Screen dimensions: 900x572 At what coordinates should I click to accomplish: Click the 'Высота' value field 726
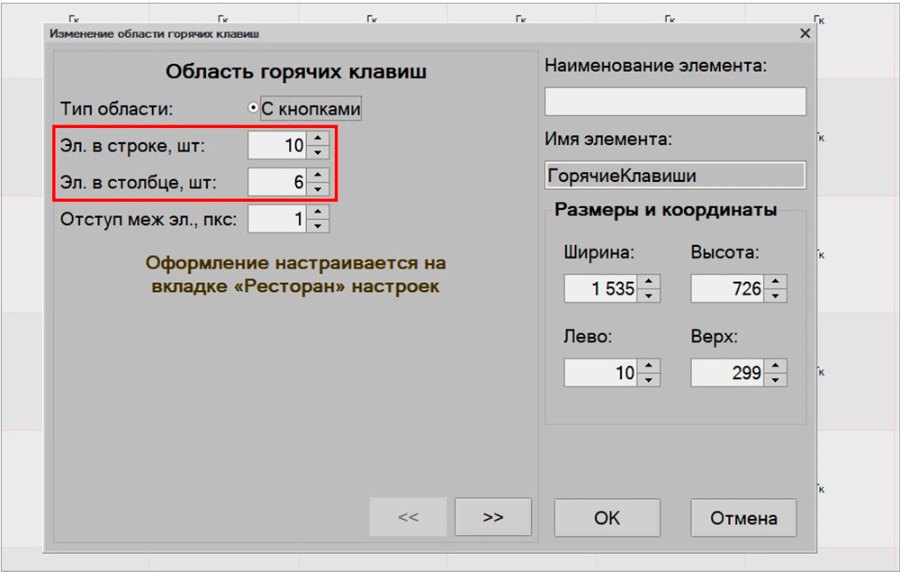click(727, 288)
